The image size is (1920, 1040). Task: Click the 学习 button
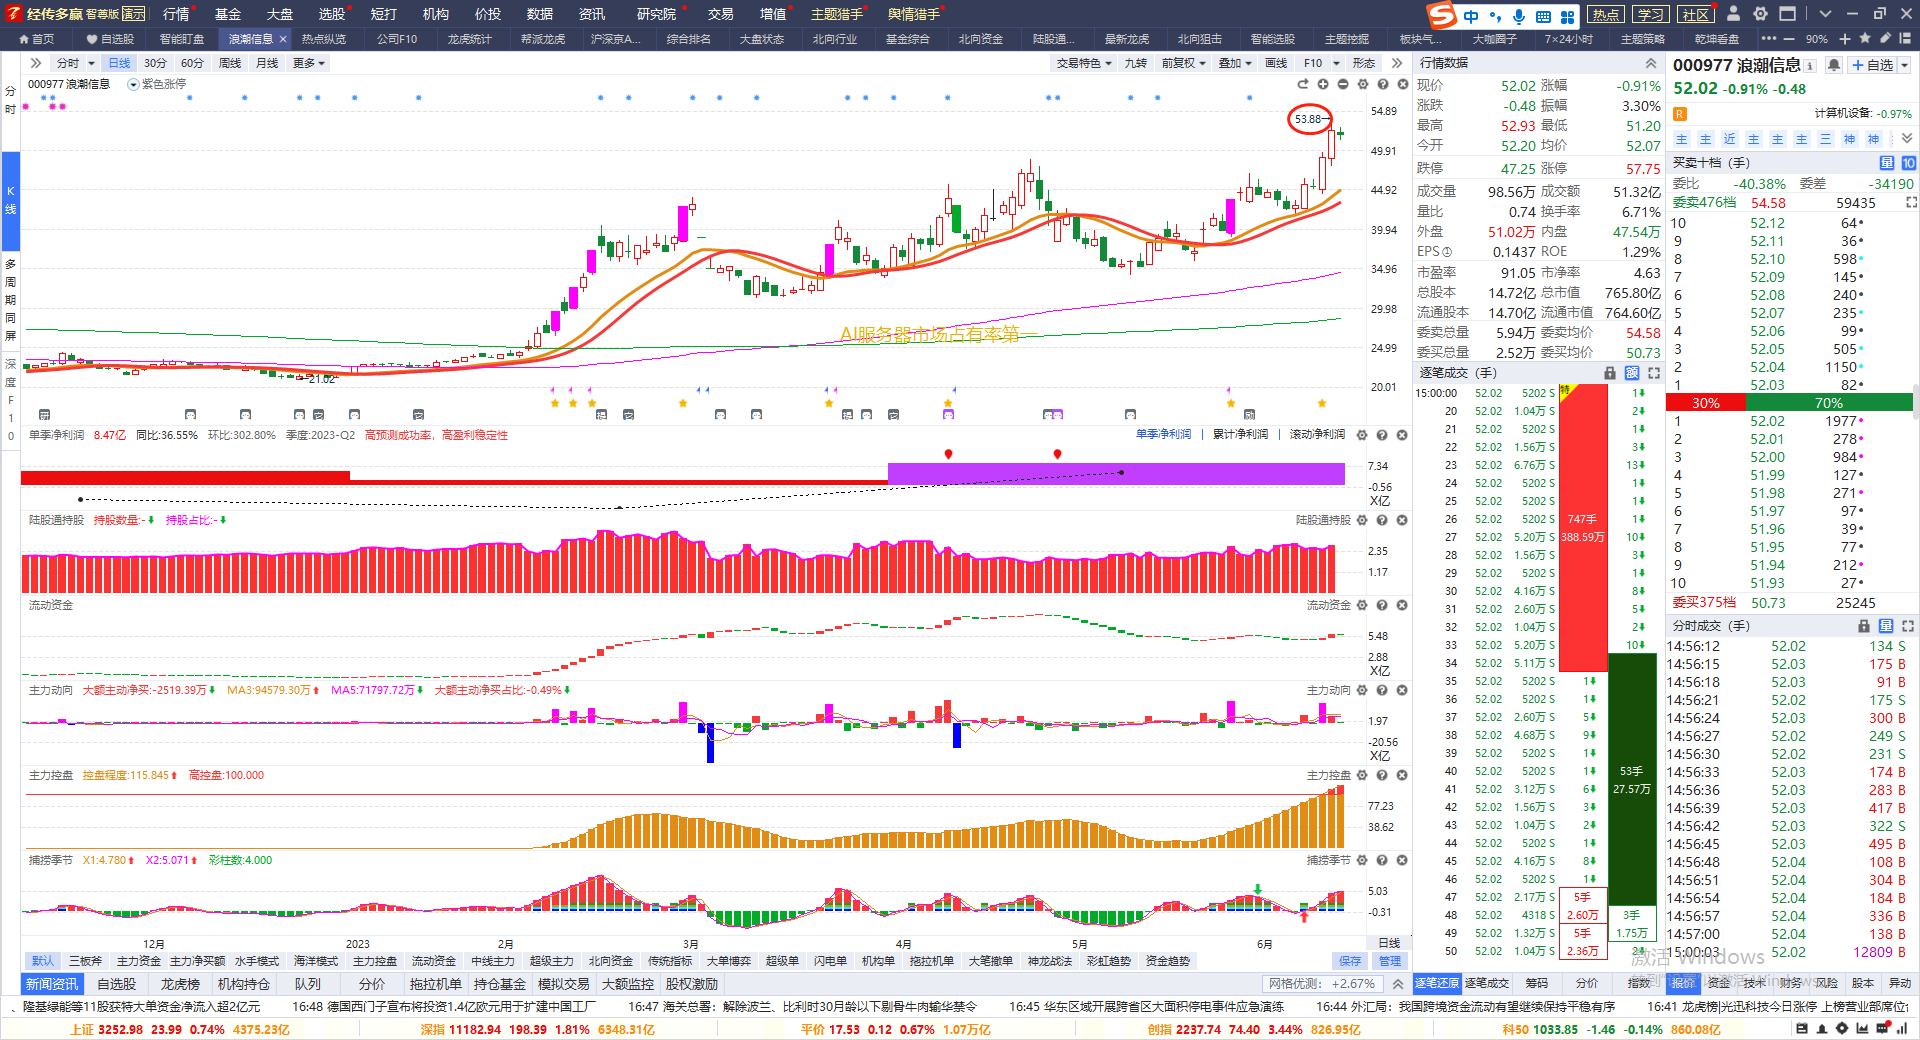[1651, 14]
